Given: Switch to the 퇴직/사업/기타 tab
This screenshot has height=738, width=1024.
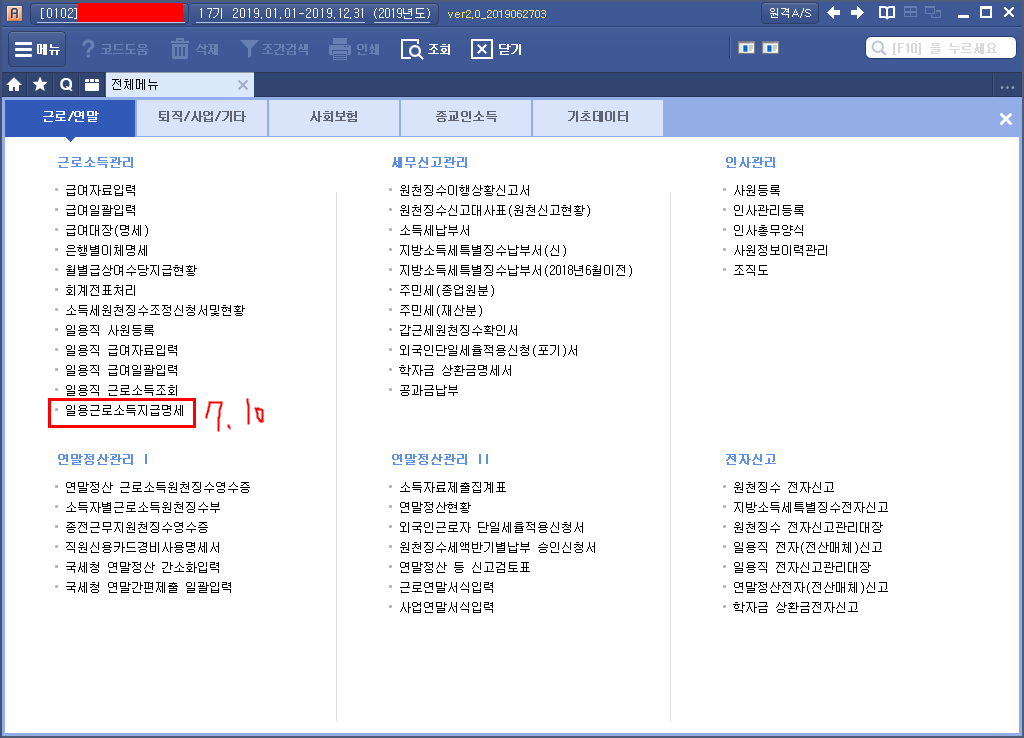Looking at the screenshot, I should [x=202, y=117].
